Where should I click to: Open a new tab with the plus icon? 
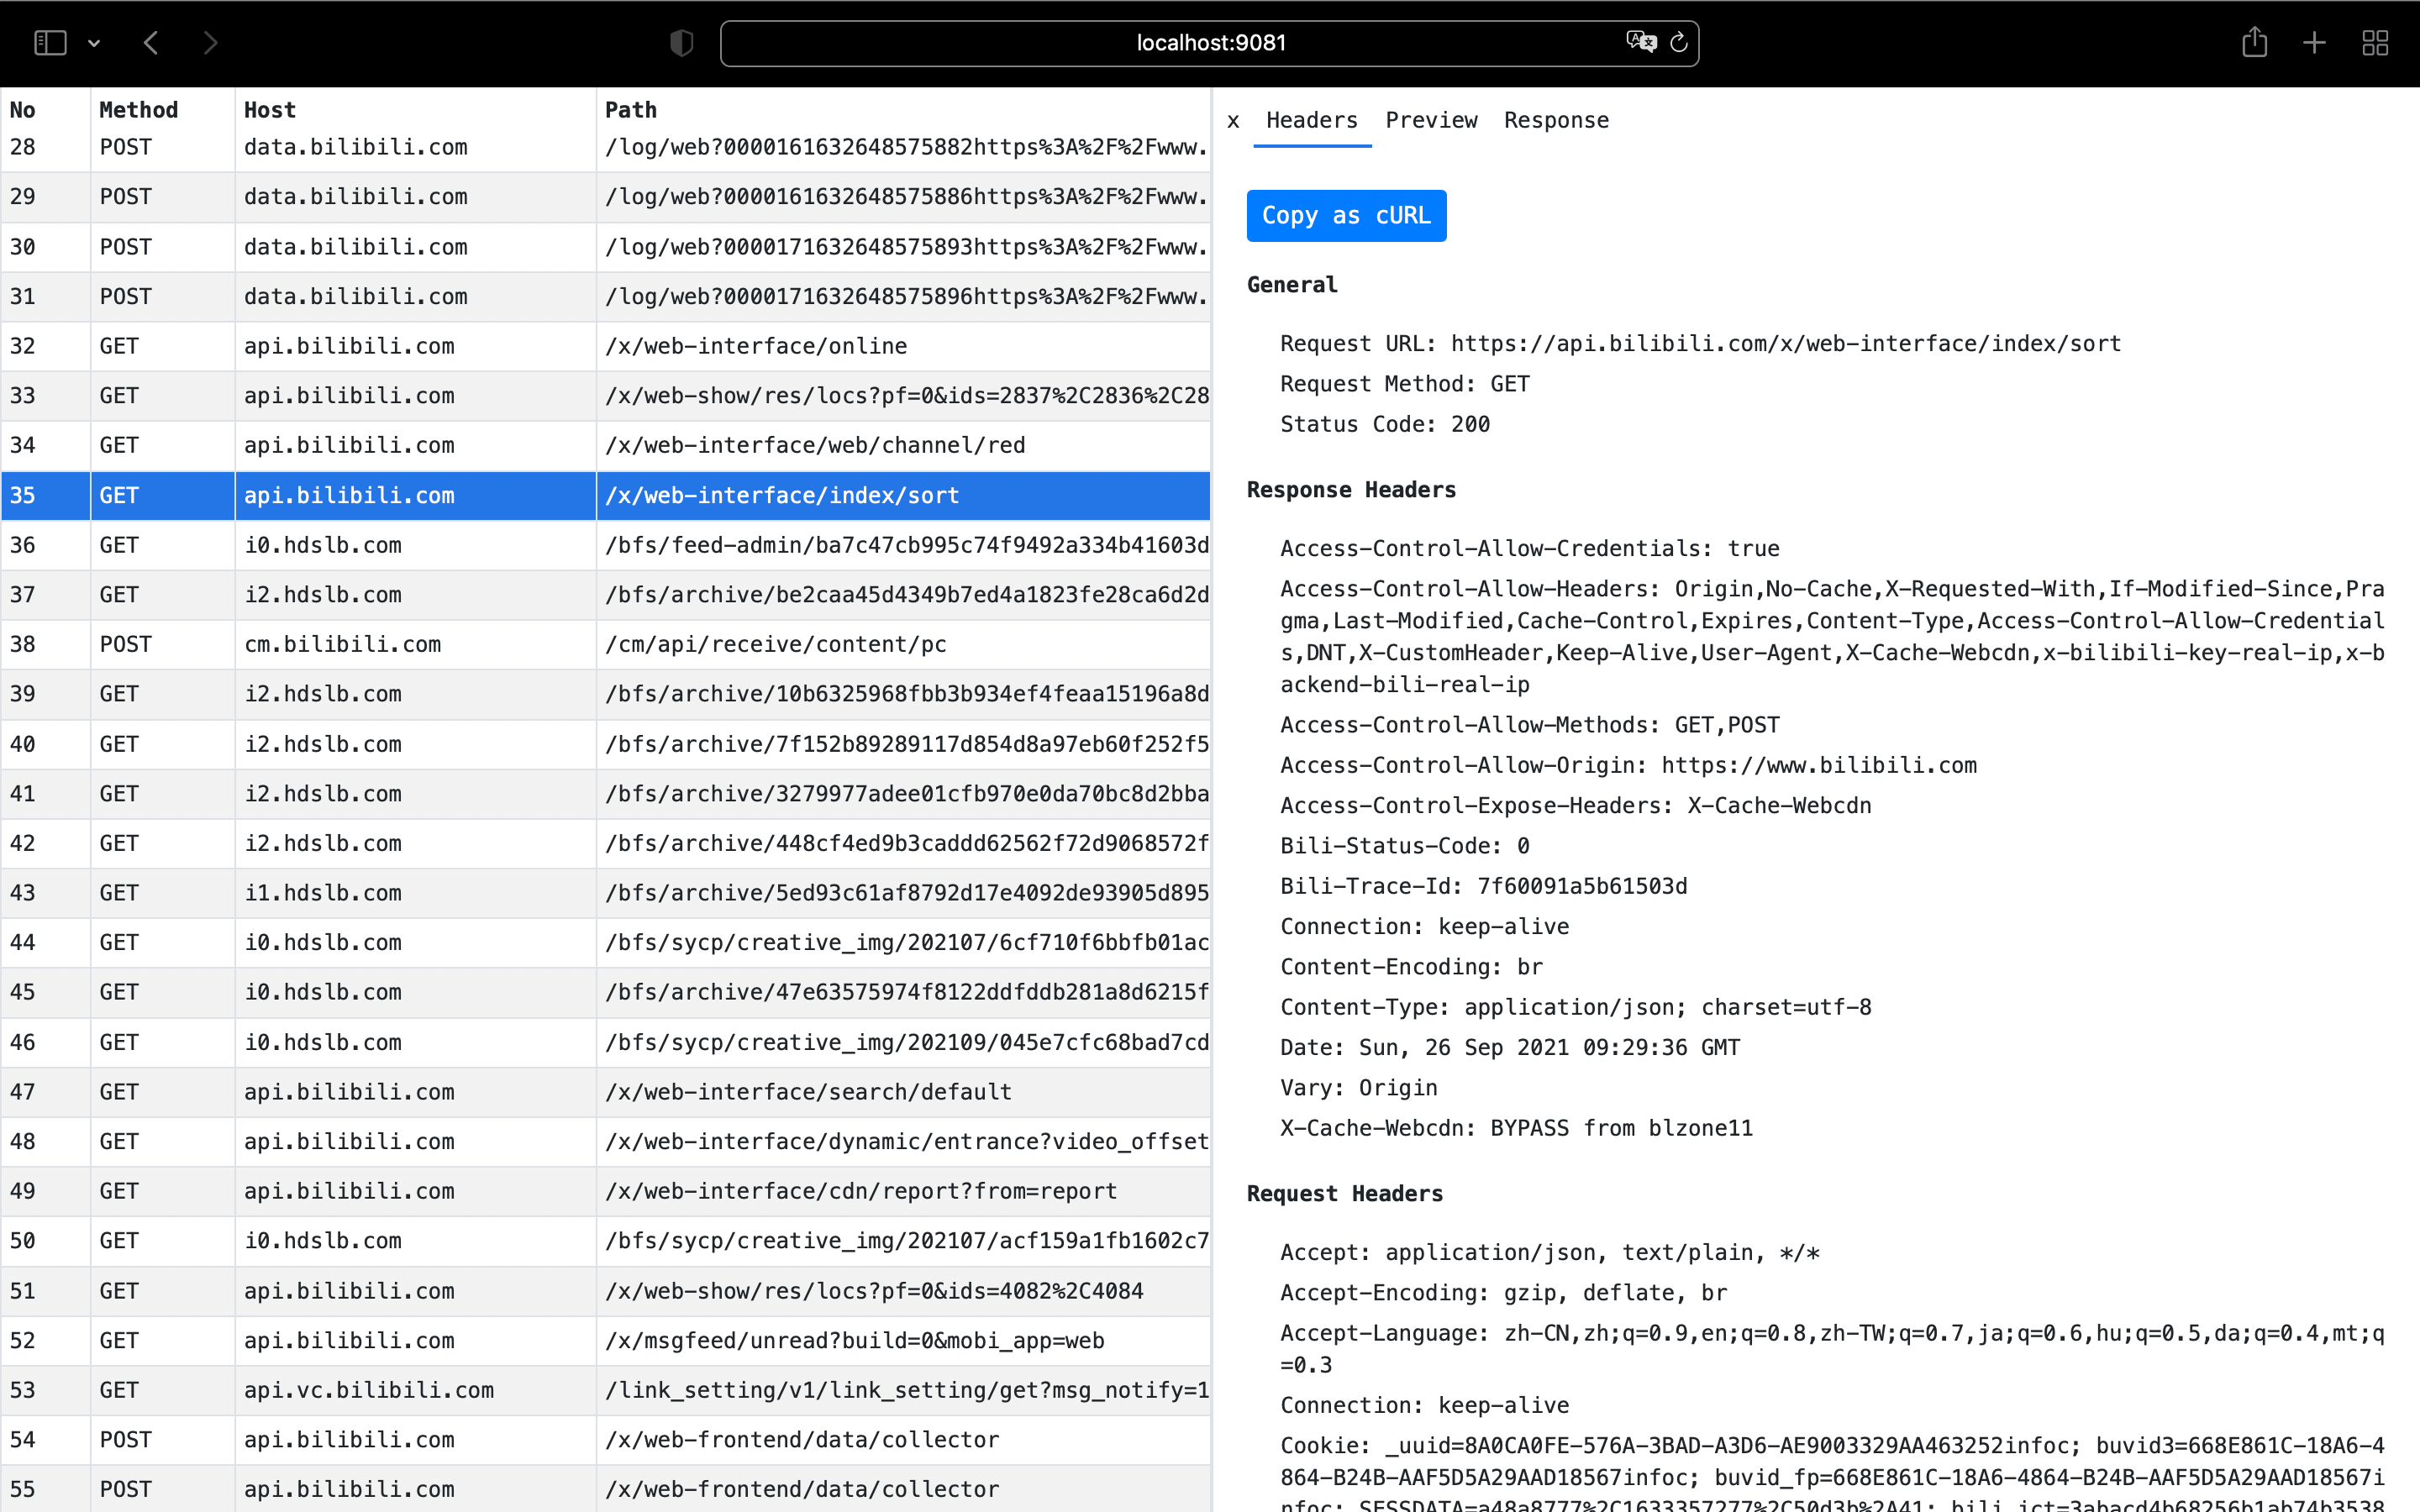pyautogui.click(x=2314, y=43)
